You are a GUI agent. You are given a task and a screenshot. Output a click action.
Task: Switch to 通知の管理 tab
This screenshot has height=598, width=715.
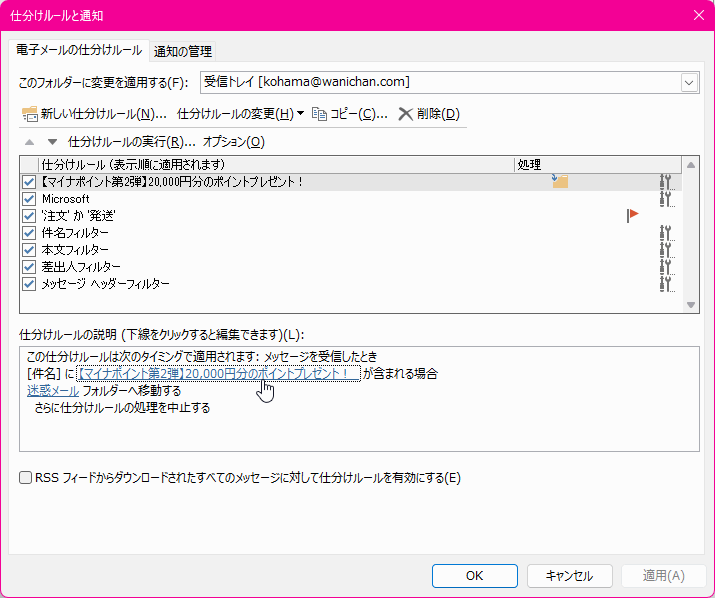click(x=183, y=52)
